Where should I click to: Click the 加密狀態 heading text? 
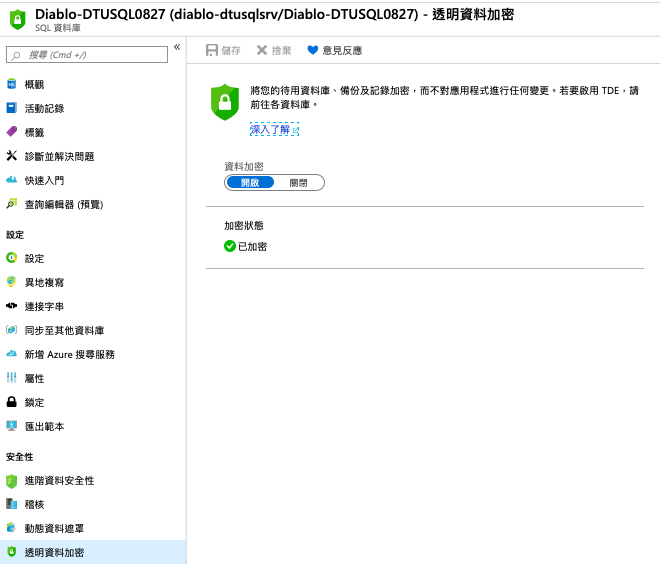click(244, 226)
